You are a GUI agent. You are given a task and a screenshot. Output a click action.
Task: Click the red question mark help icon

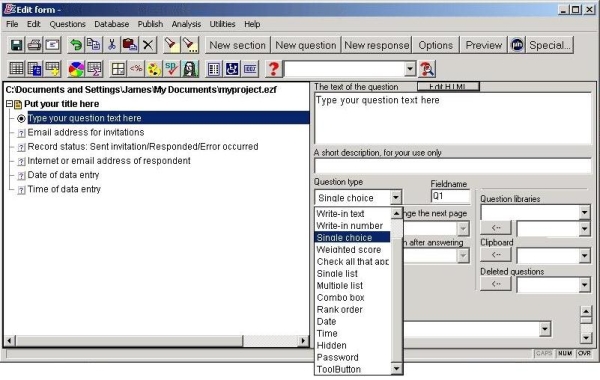[273, 69]
